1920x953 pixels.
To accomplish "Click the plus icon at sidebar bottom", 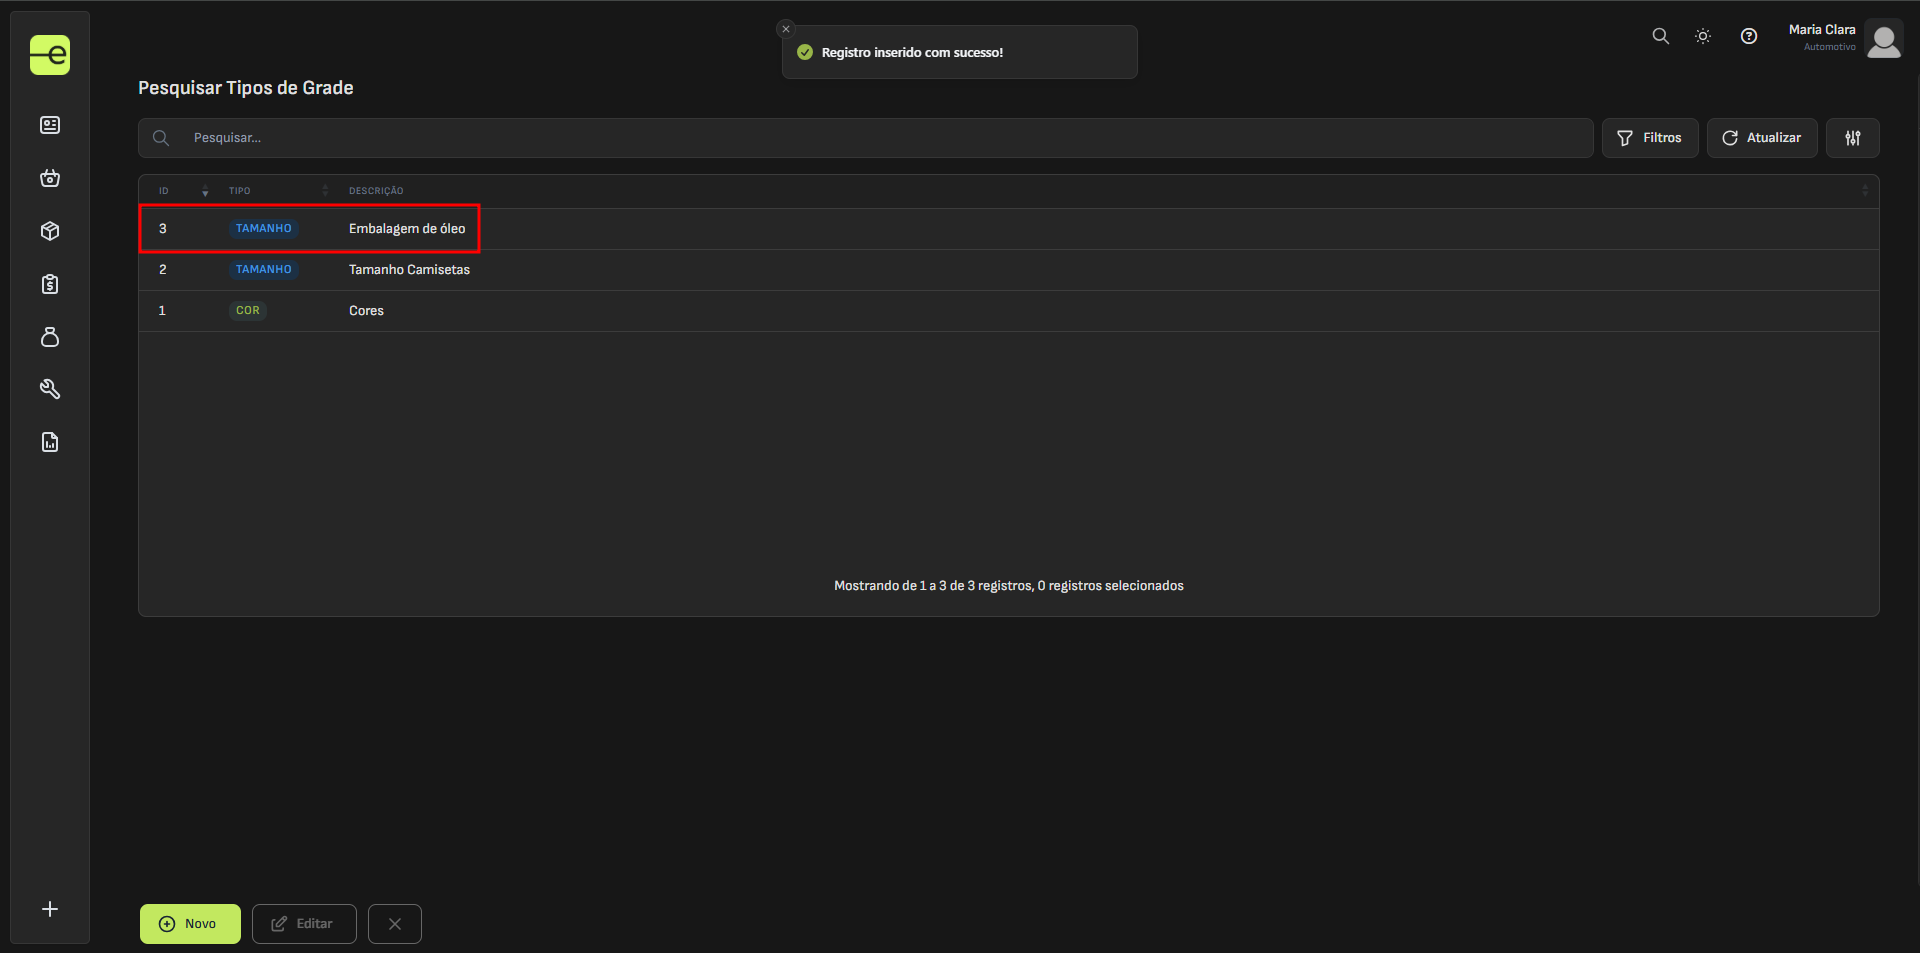I will pos(50,909).
